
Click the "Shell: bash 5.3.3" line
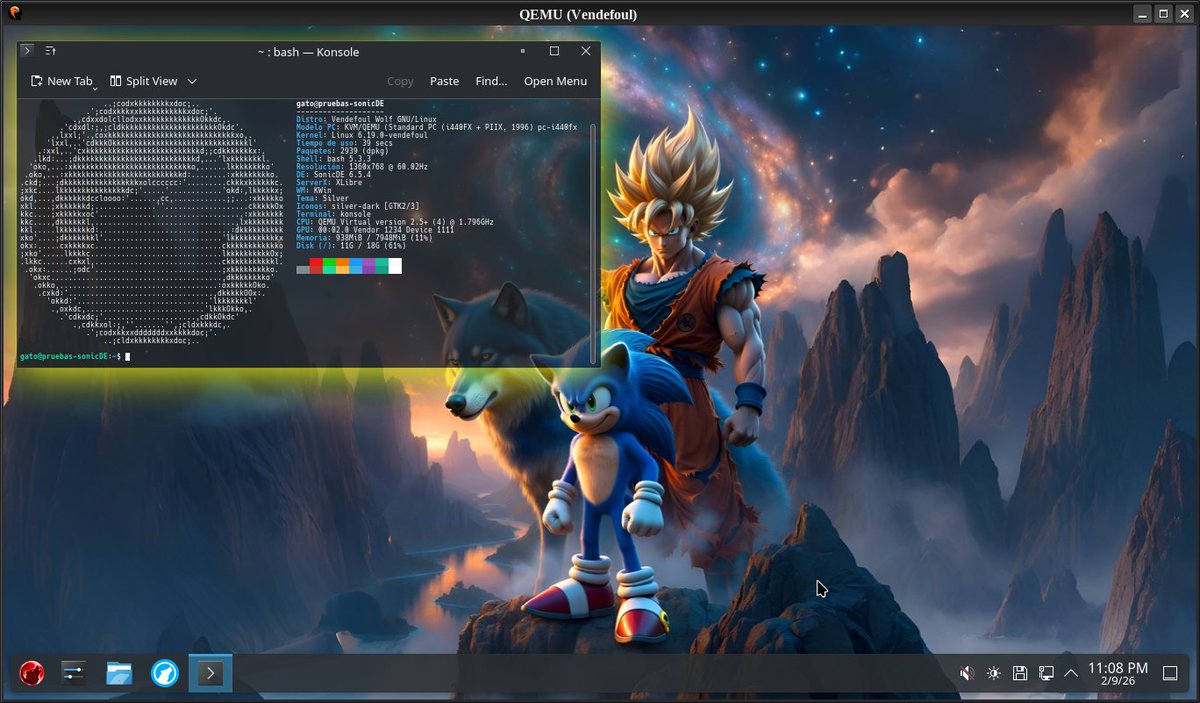pyautogui.click(x=335, y=159)
